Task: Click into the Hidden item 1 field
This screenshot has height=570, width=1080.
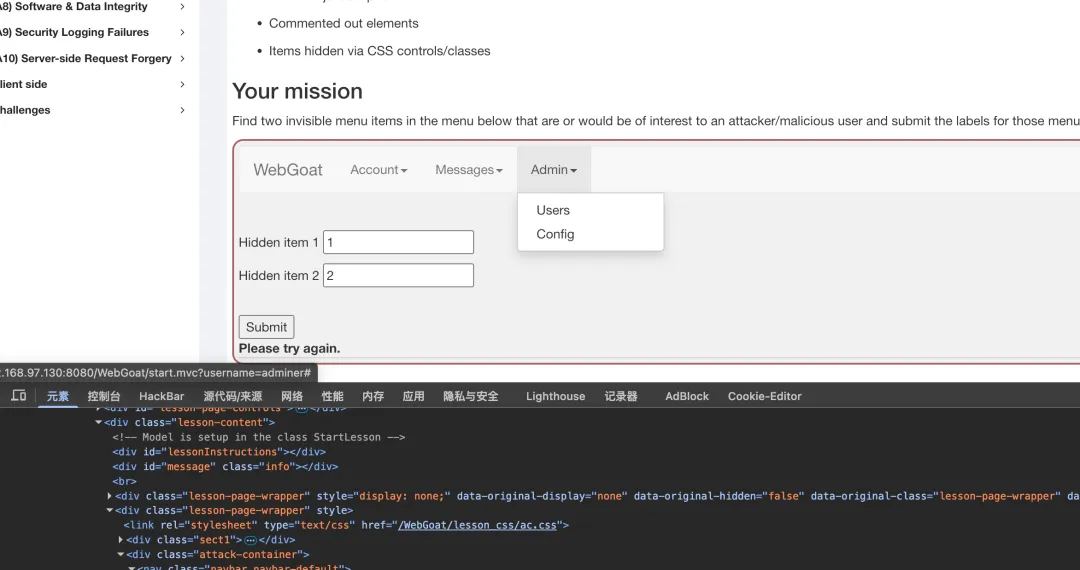Action: point(398,242)
